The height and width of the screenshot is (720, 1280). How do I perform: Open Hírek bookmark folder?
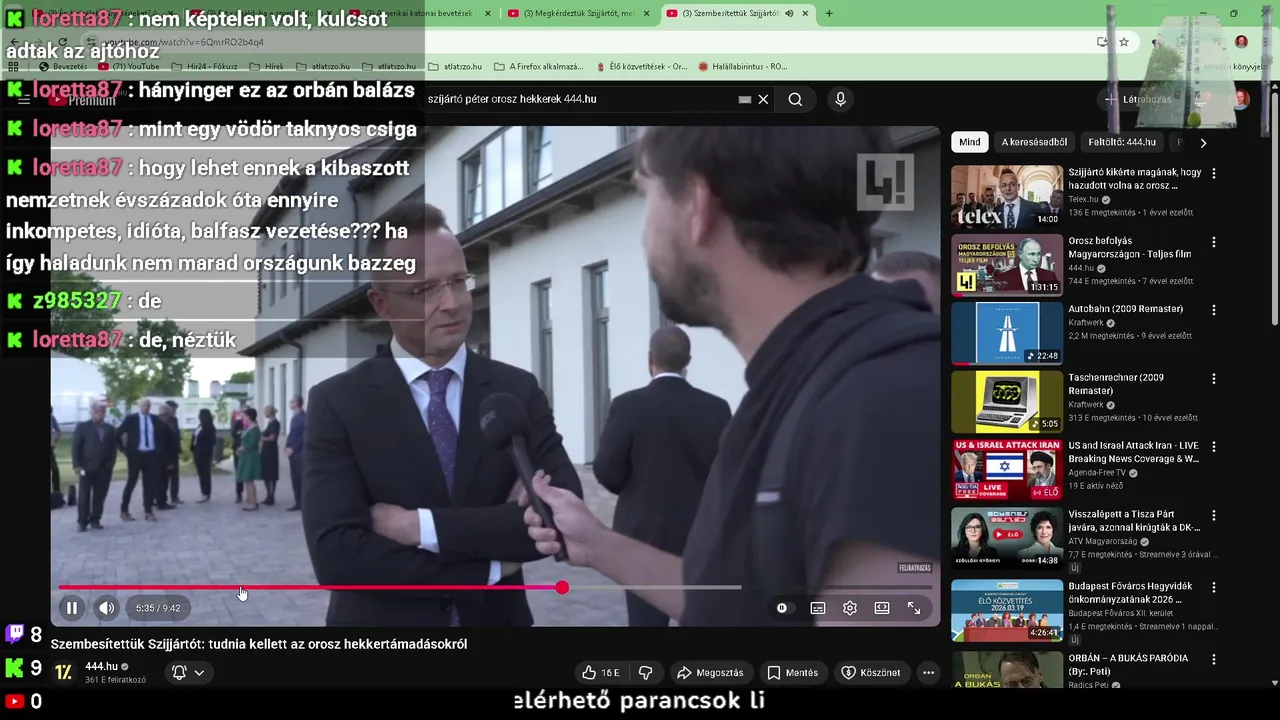(x=266, y=66)
